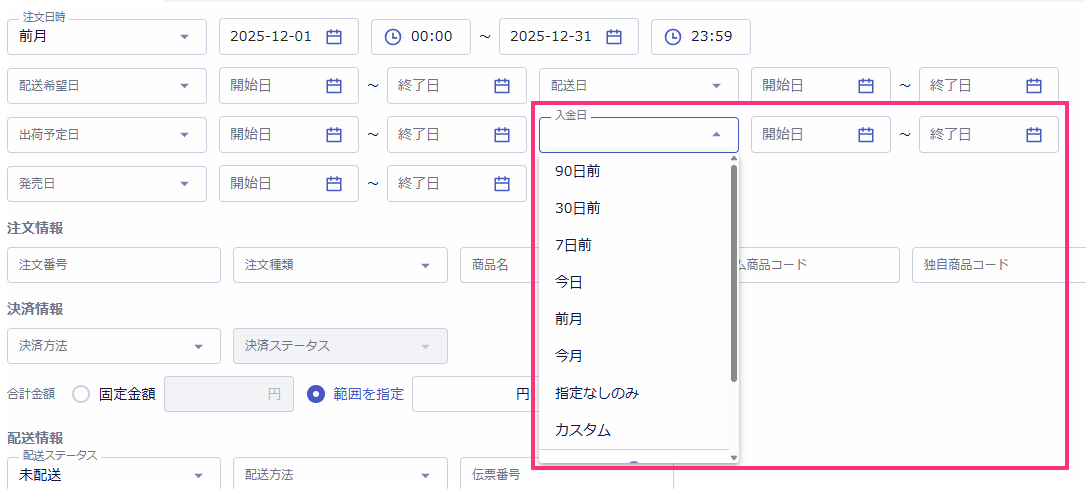This screenshot has width=1086, height=489.
Task: Click the 注文番号 input field
Action: (113, 265)
